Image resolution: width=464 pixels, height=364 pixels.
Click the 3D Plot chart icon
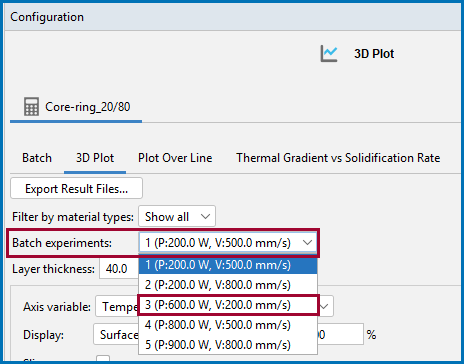(329, 54)
